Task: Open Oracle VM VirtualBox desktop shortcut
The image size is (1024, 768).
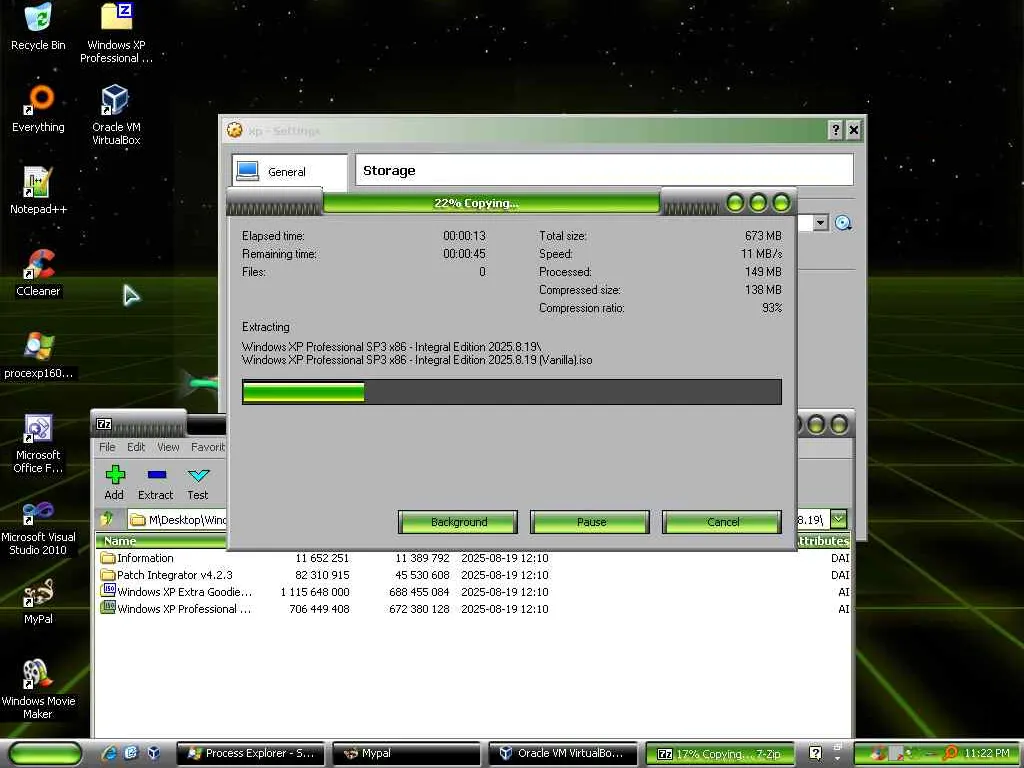Action: (116, 114)
